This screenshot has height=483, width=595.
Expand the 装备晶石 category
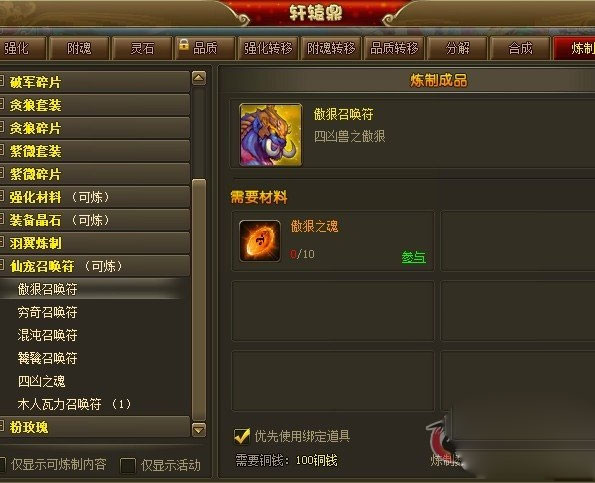[95, 220]
